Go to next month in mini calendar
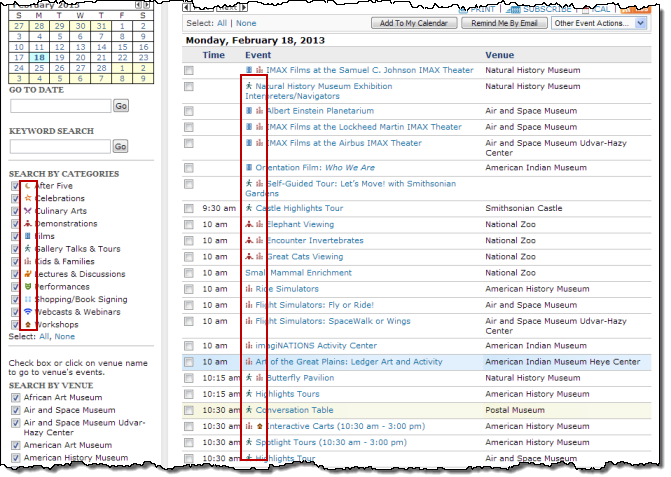The image size is (671, 477). [x=146, y=5]
